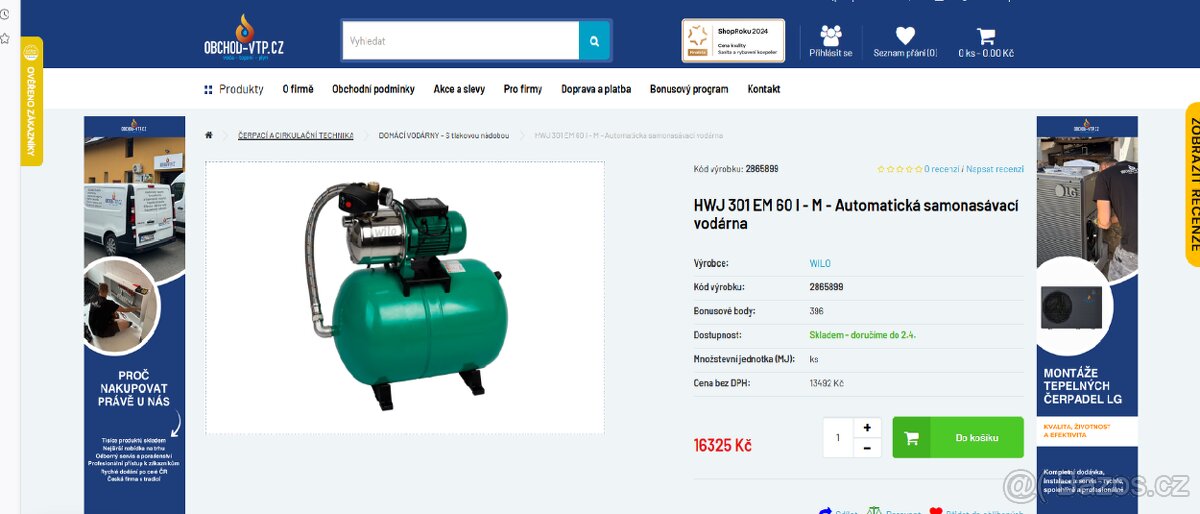The height and width of the screenshot is (514, 1200).
Task: Click the 13492 Kč price without VAT
Action: coord(826,383)
